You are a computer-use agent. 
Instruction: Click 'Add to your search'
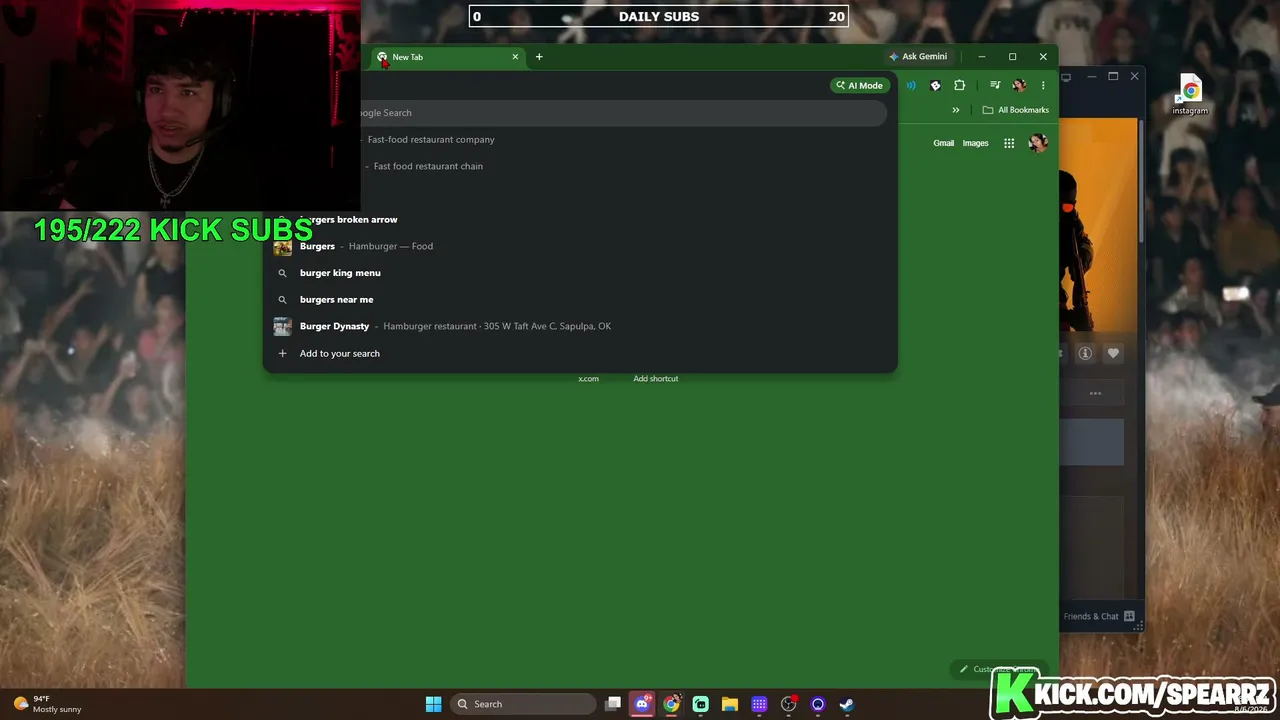coord(580,353)
